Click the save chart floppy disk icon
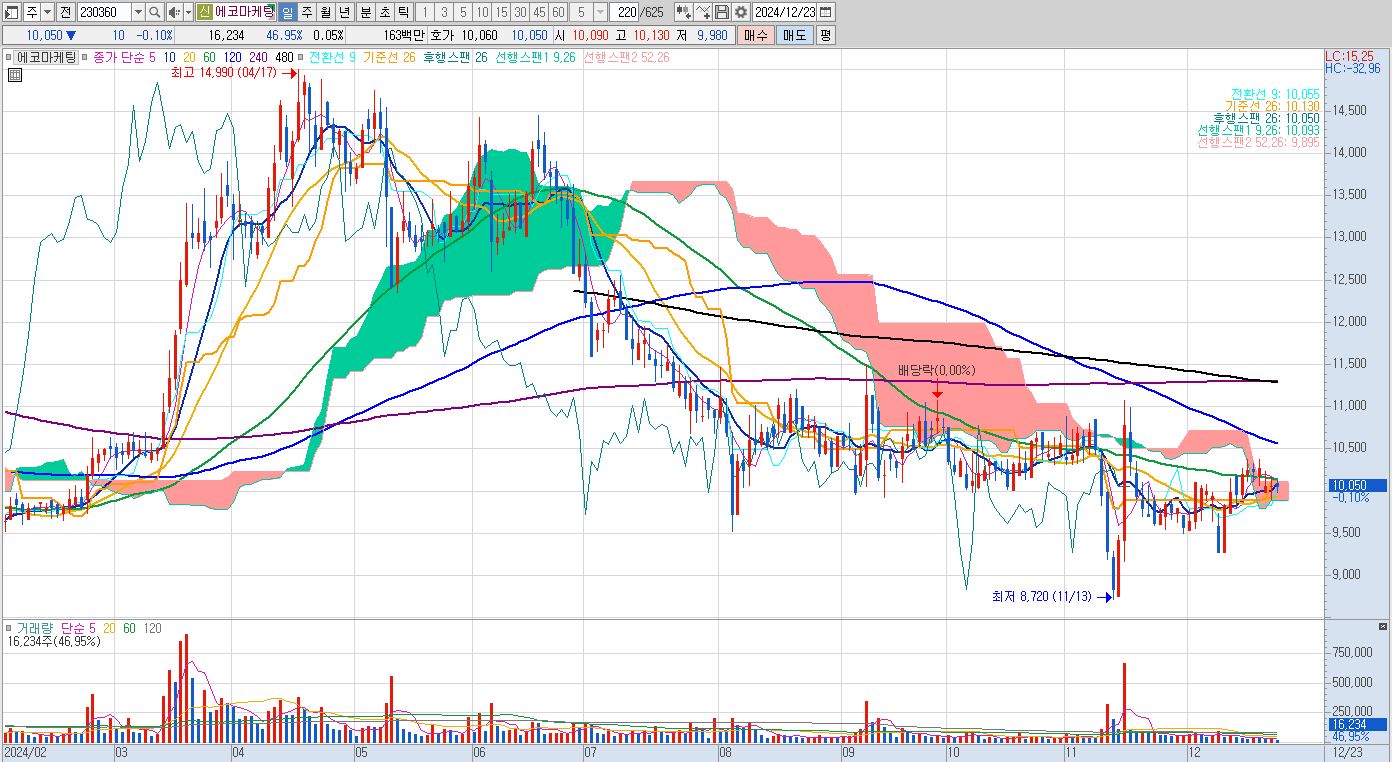The height and width of the screenshot is (762, 1392). pyautogui.click(x=721, y=12)
